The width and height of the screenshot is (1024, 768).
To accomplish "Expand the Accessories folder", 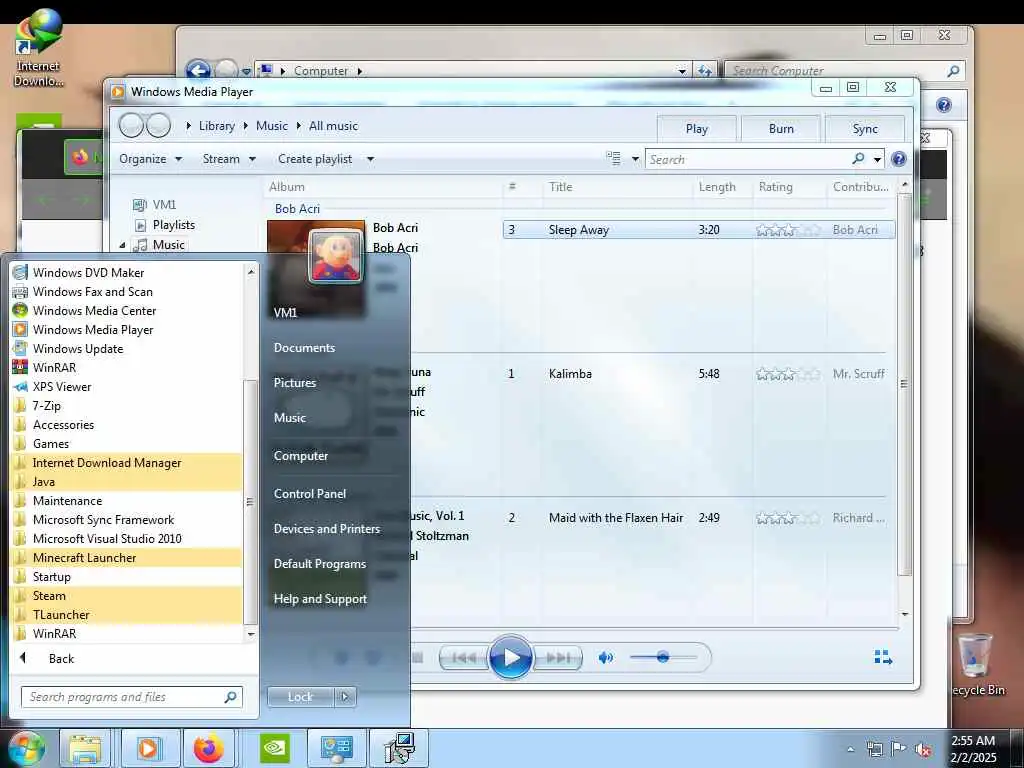I will pyautogui.click(x=63, y=424).
